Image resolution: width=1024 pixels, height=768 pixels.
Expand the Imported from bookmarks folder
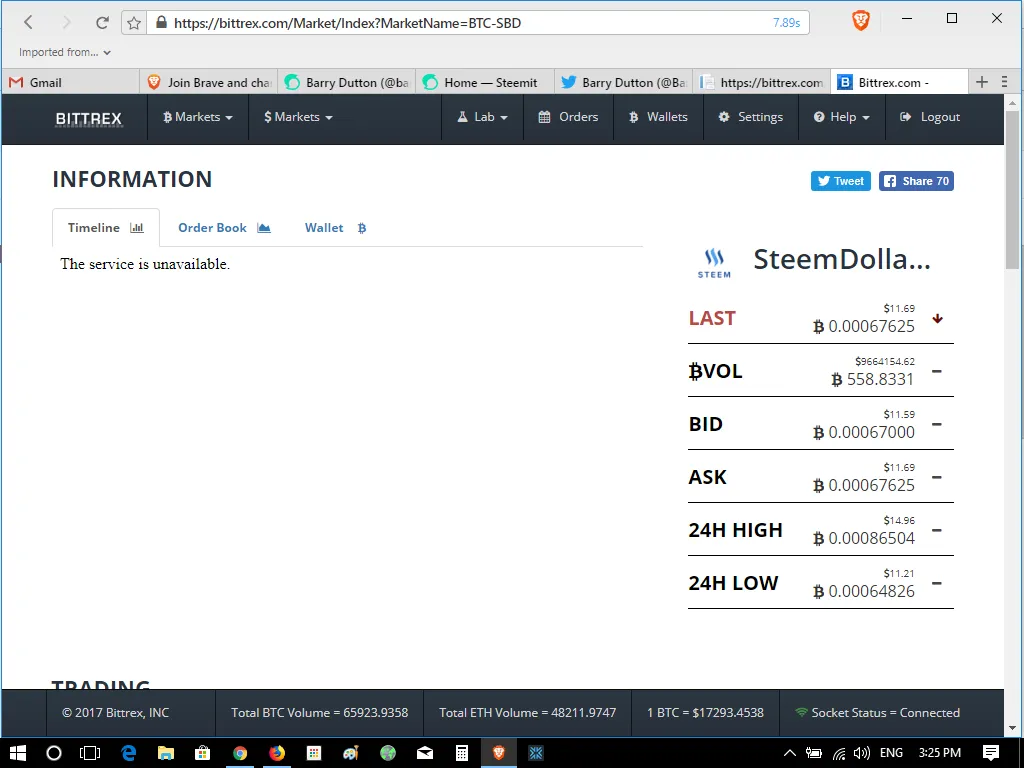point(65,52)
